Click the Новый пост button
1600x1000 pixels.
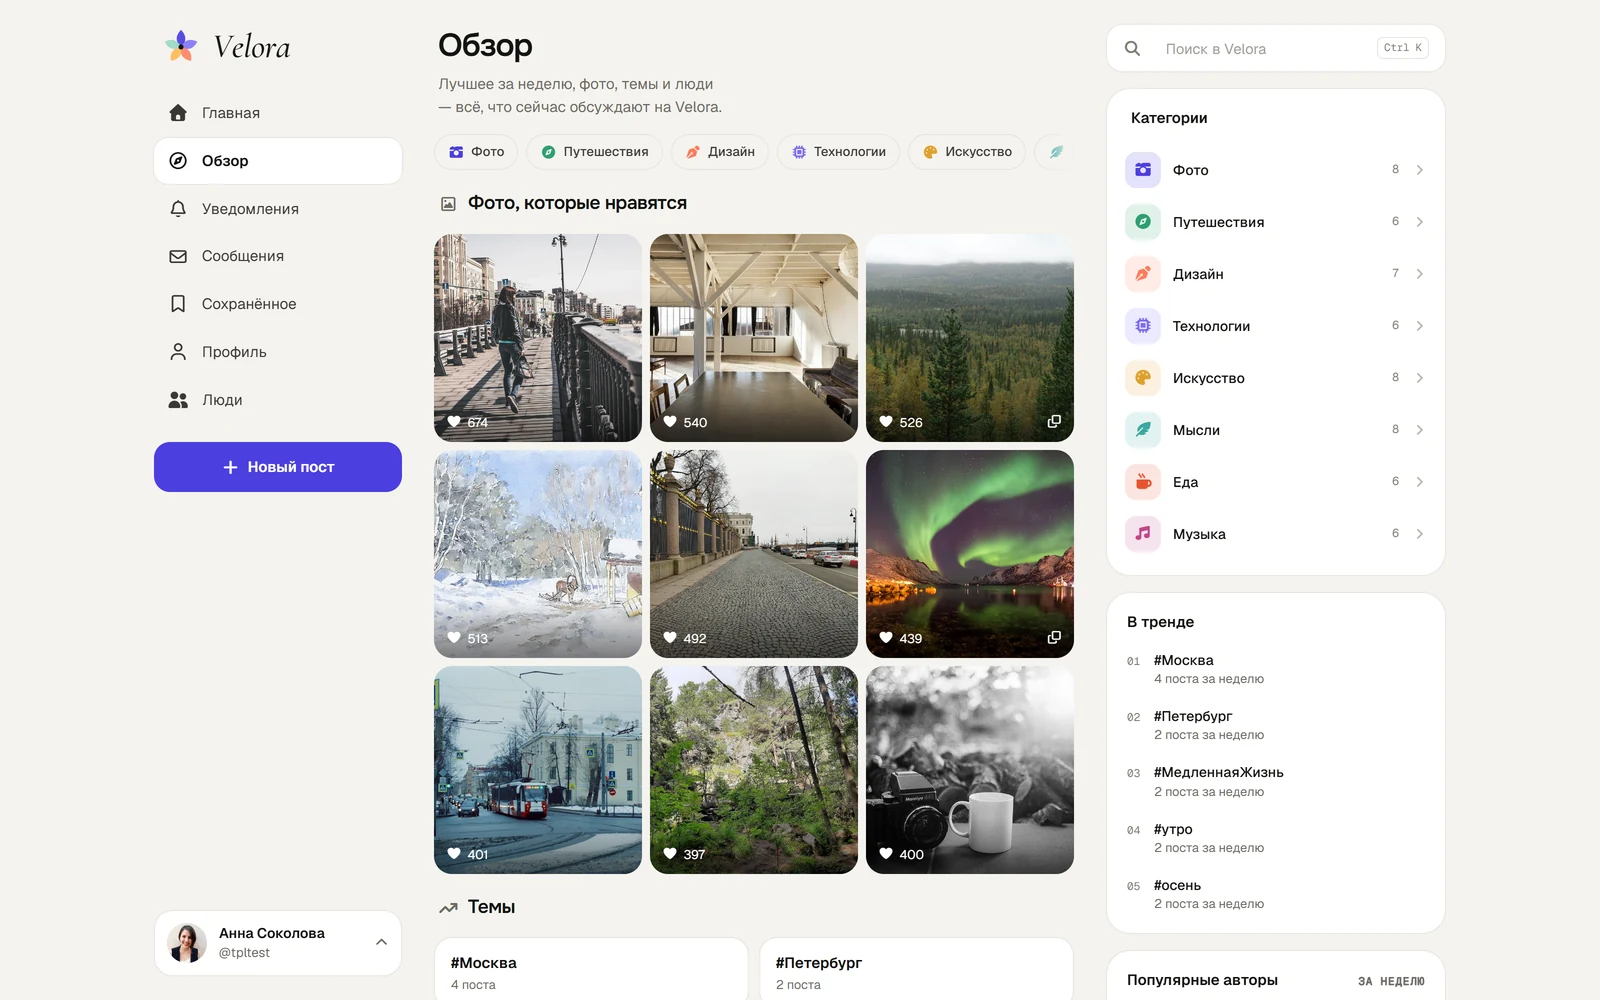click(278, 467)
